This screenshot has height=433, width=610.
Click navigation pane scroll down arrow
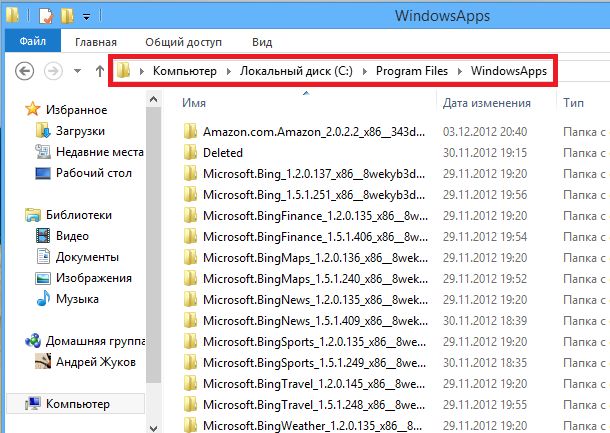(x=153, y=428)
